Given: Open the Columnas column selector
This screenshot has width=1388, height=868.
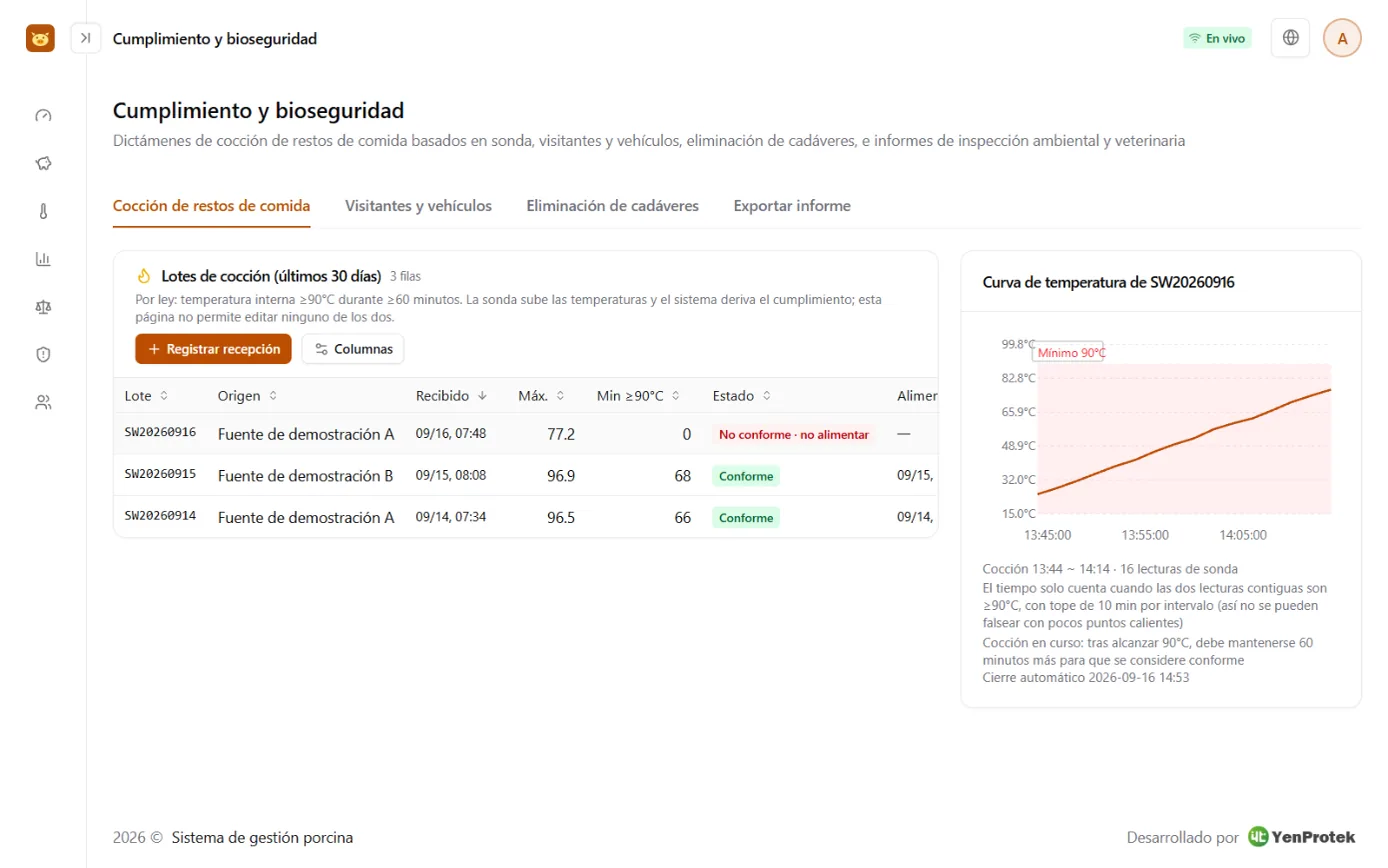Looking at the screenshot, I should click(x=353, y=349).
